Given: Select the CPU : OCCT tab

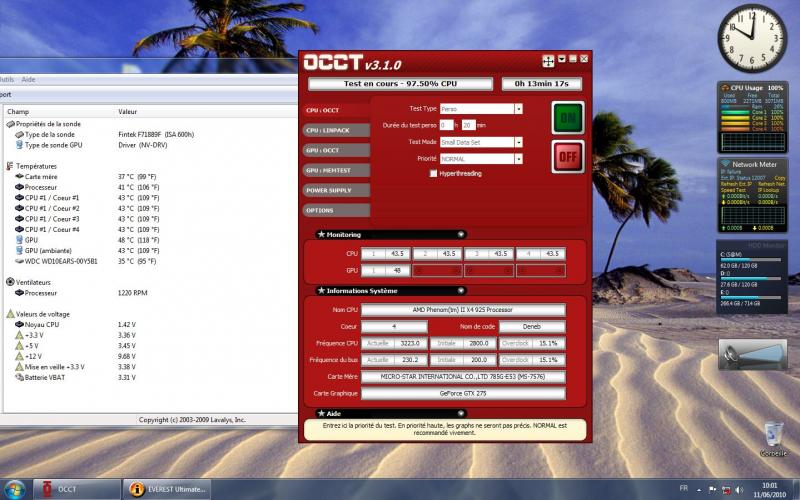Looking at the screenshot, I should [336, 110].
